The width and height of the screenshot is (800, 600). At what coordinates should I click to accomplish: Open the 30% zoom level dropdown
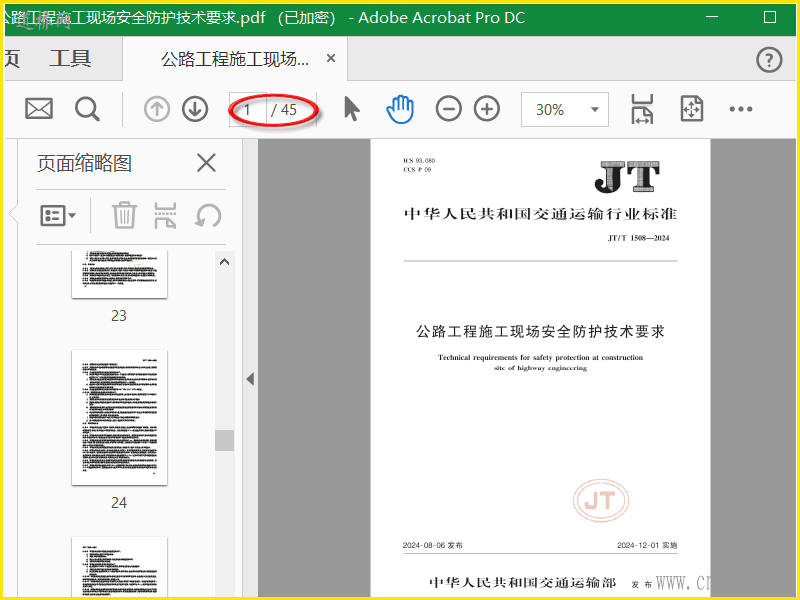tap(564, 109)
